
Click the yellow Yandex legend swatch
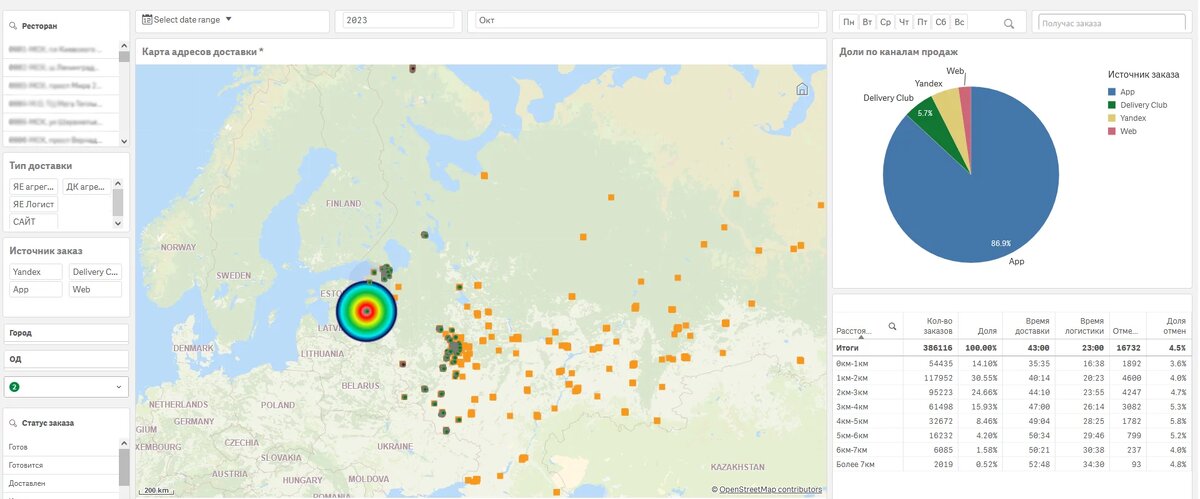click(1112, 118)
